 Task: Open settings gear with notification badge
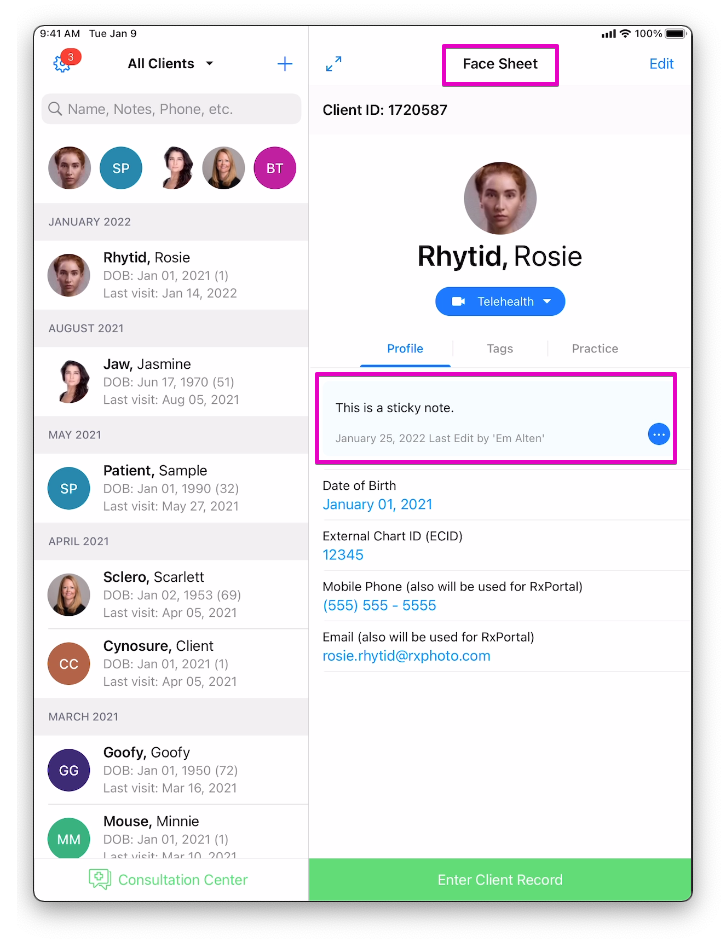[63, 64]
